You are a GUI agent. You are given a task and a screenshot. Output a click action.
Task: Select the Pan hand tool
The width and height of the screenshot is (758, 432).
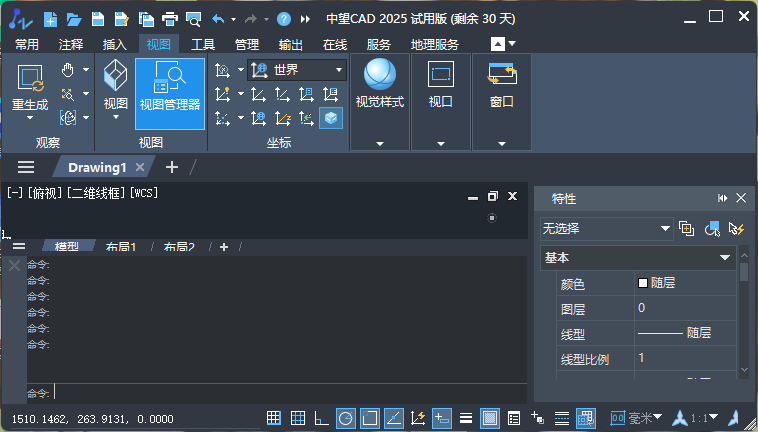(68, 70)
